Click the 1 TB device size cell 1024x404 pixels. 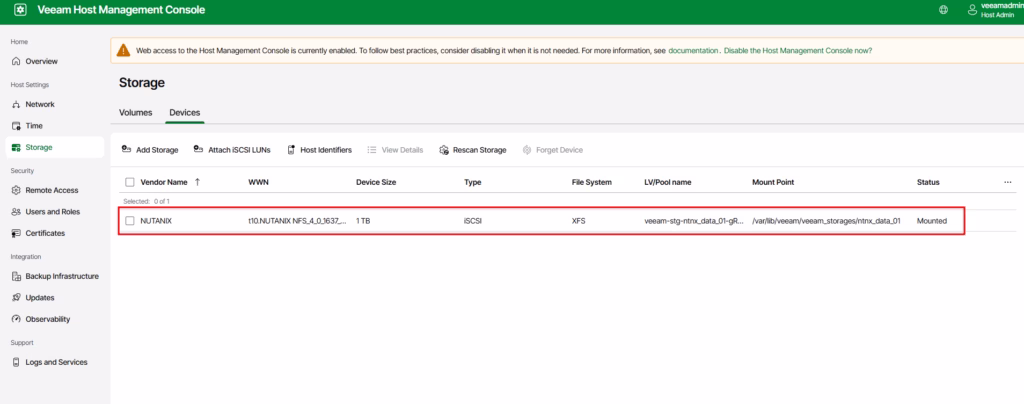[x=363, y=221]
